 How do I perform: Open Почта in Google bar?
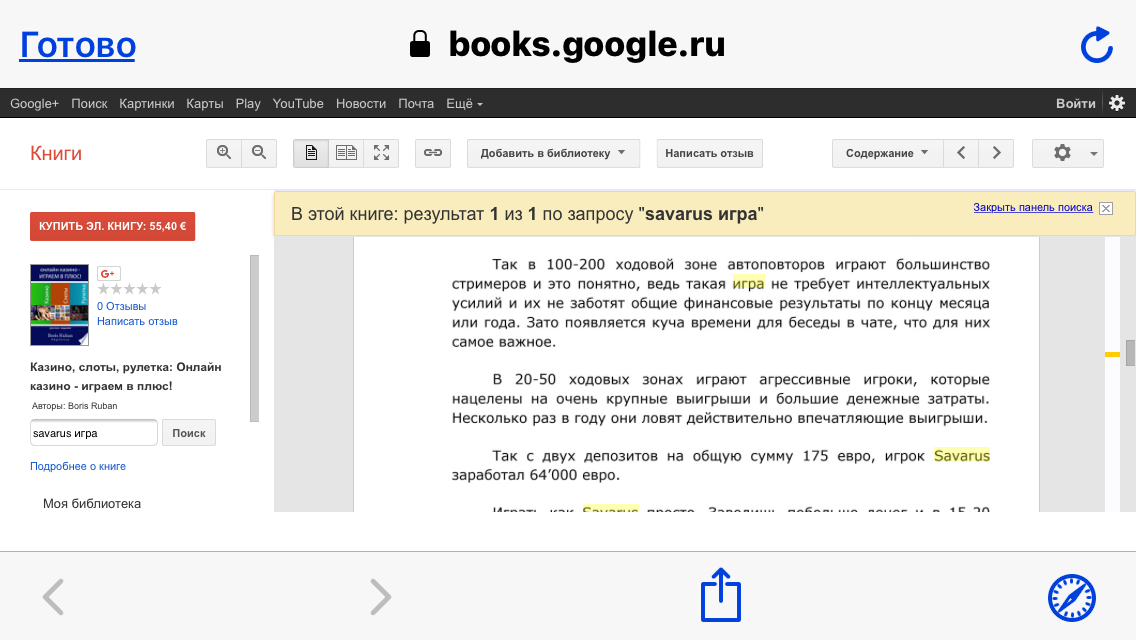tap(416, 104)
